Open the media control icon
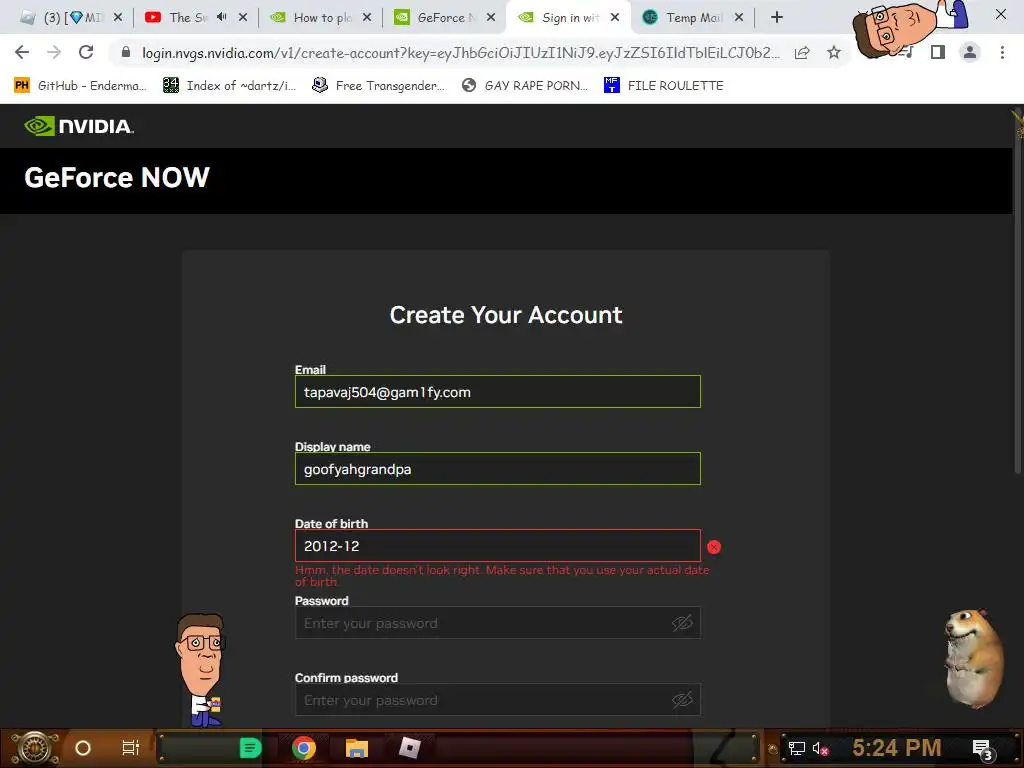Viewport: 1024px width, 768px height. point(906,52)
